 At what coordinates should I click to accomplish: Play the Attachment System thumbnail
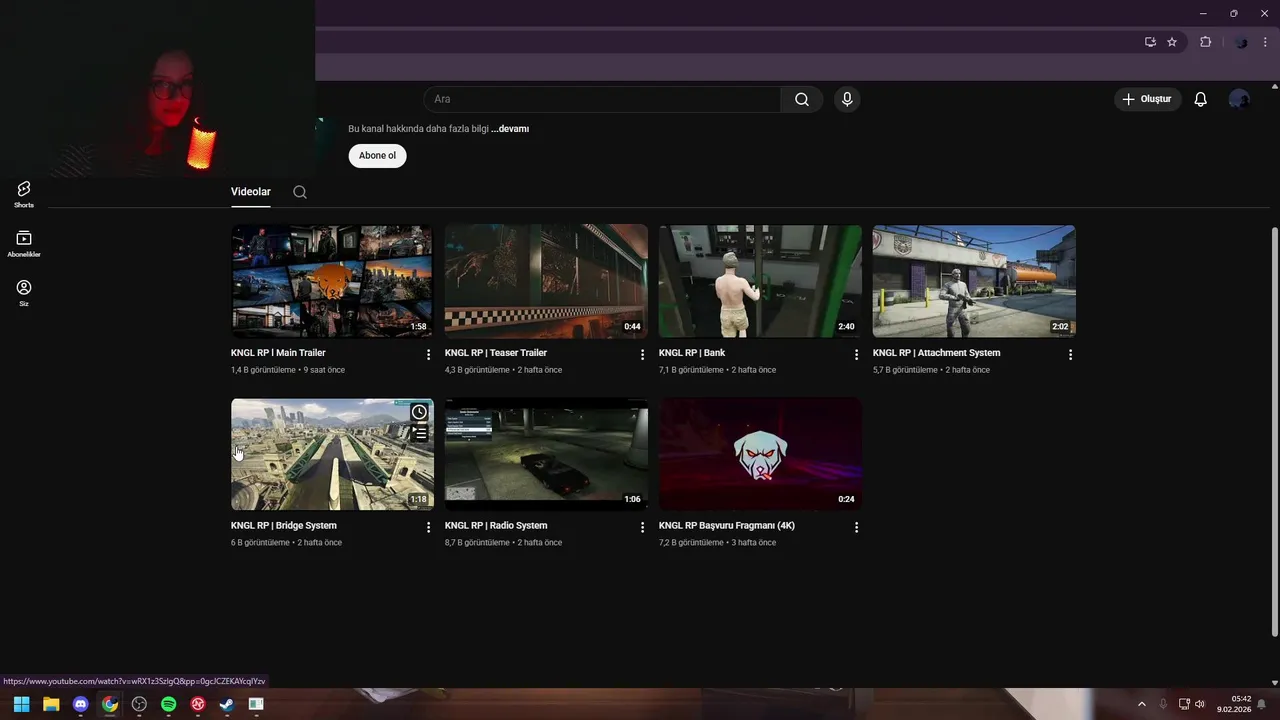click(974, 281)
